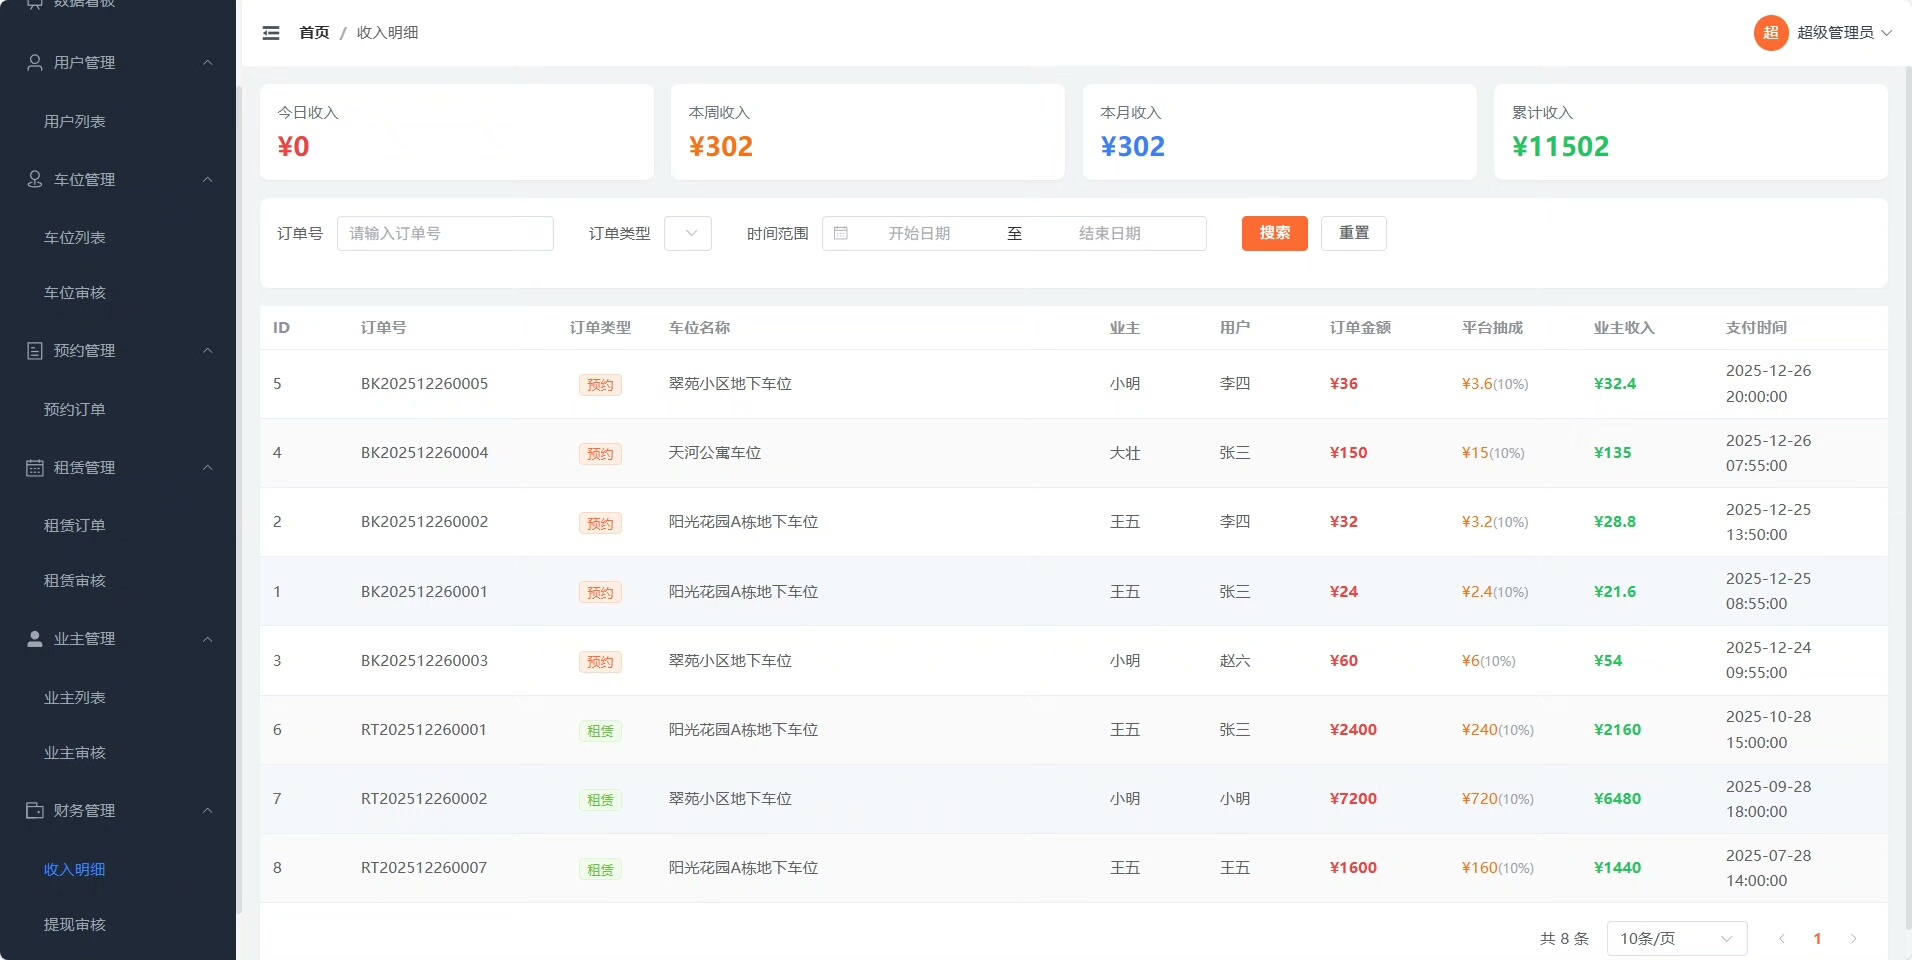The height and width of the screenshot is (960, 1912).
Task: Click the 车位管理 sidebar icon
Action: coord(35,179)
